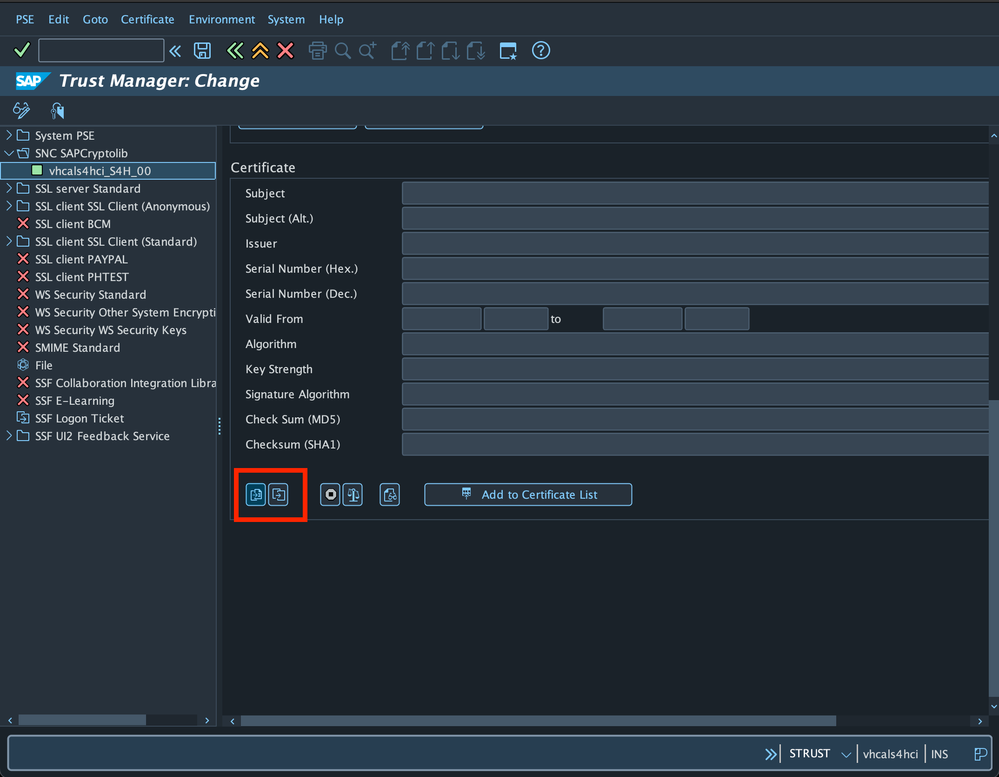The image size is (999, 777).
Task: Select SSL client PHTEST entry
Action: [x=82, y=277]
